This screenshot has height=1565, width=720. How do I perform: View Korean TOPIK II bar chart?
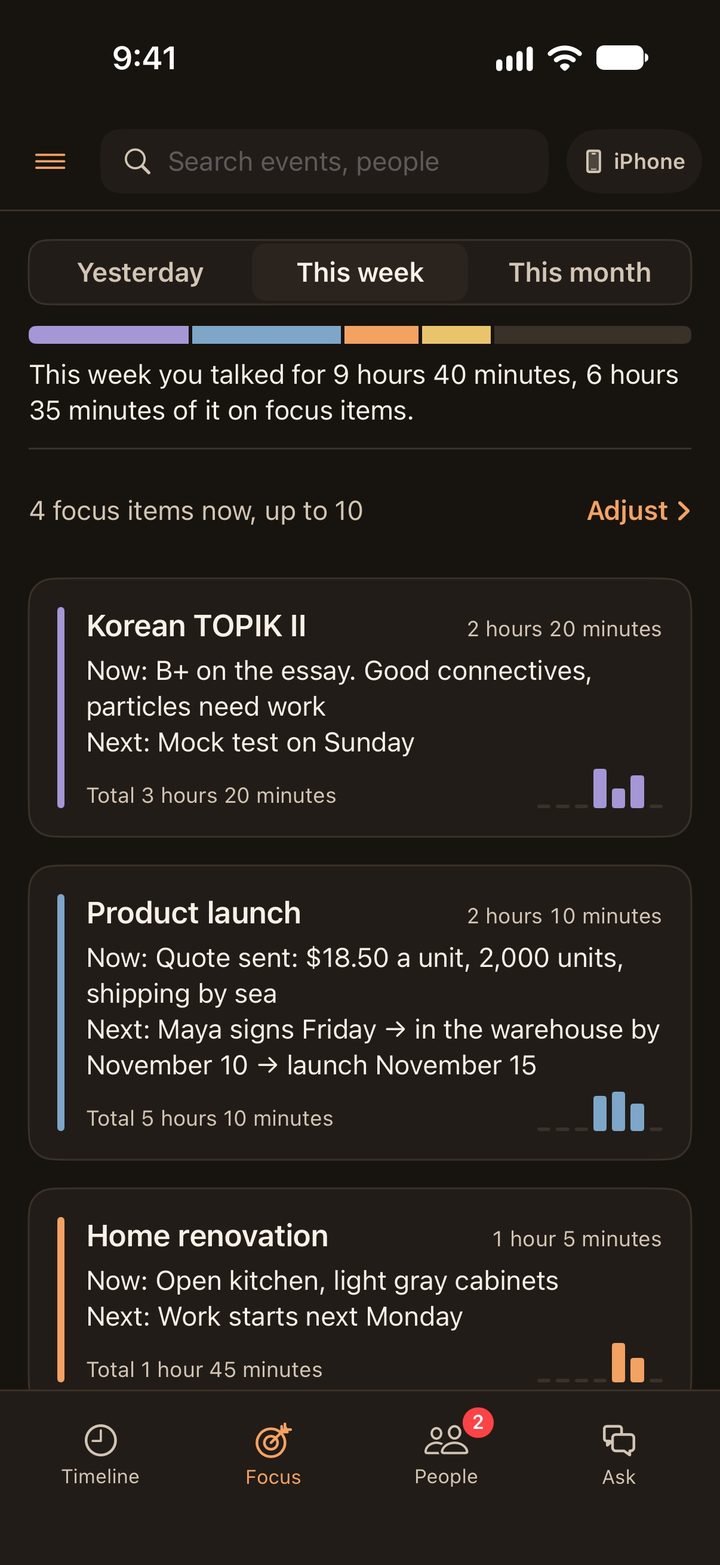pyautogui.click(x=600, y=788)
